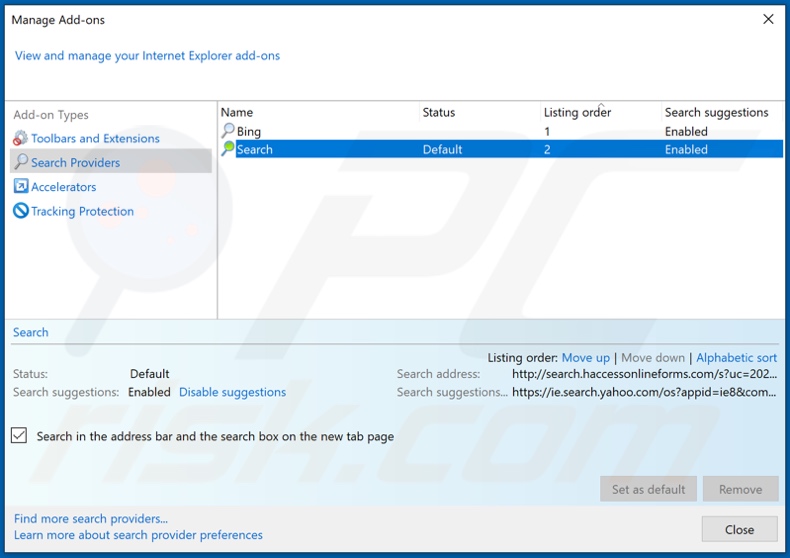Sort by Search suggestions column header

(716, 112)
